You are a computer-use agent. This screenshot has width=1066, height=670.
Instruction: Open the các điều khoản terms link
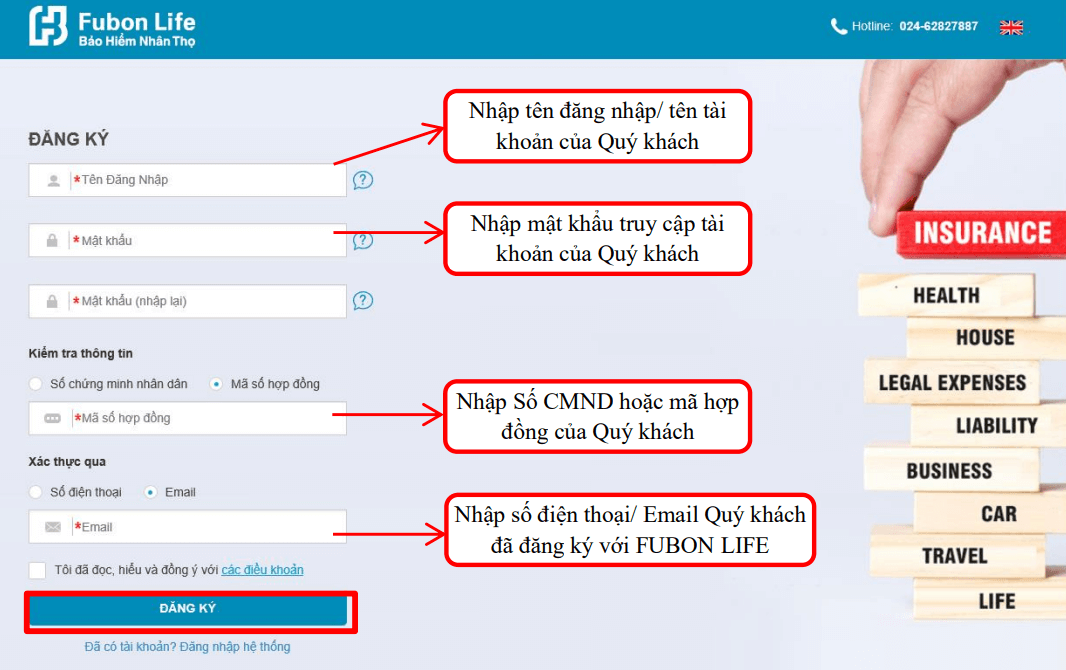[262, 570]
